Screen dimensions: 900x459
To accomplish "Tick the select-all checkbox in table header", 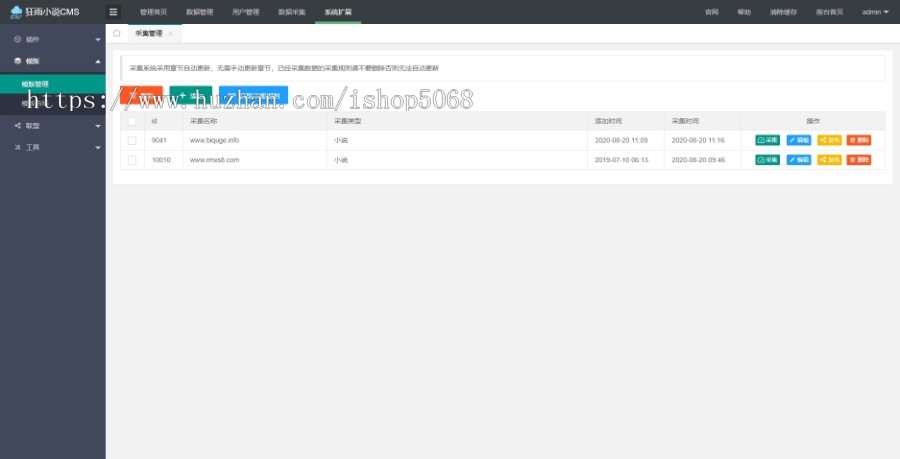I will [x=132, y=121].
